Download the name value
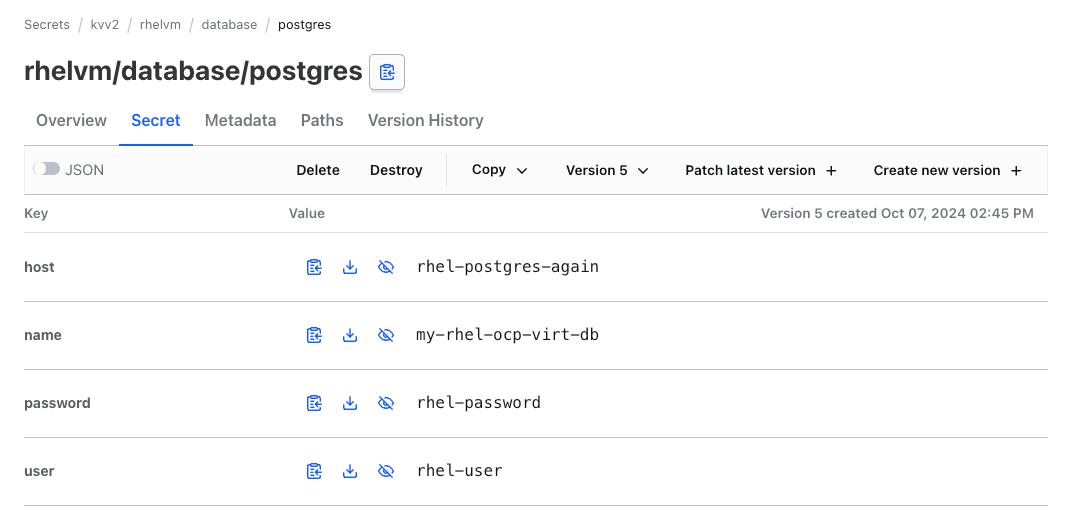 point(350,335)
